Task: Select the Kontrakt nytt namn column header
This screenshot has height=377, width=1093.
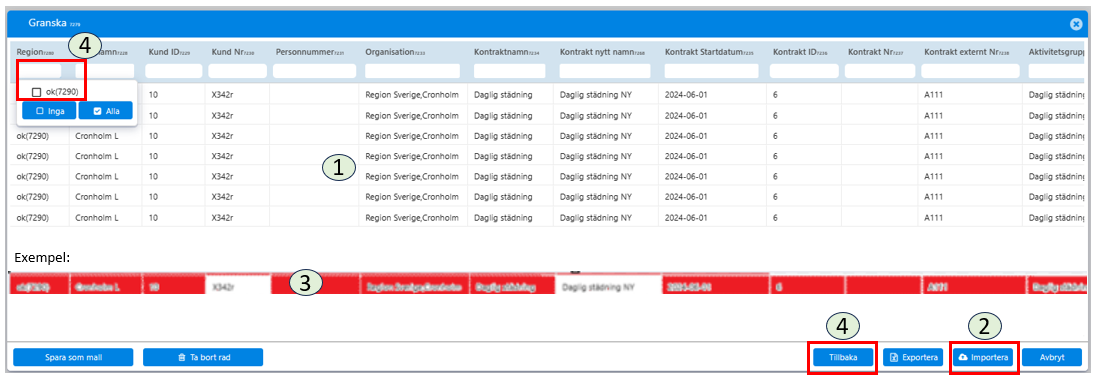Action: pos(602,52)
